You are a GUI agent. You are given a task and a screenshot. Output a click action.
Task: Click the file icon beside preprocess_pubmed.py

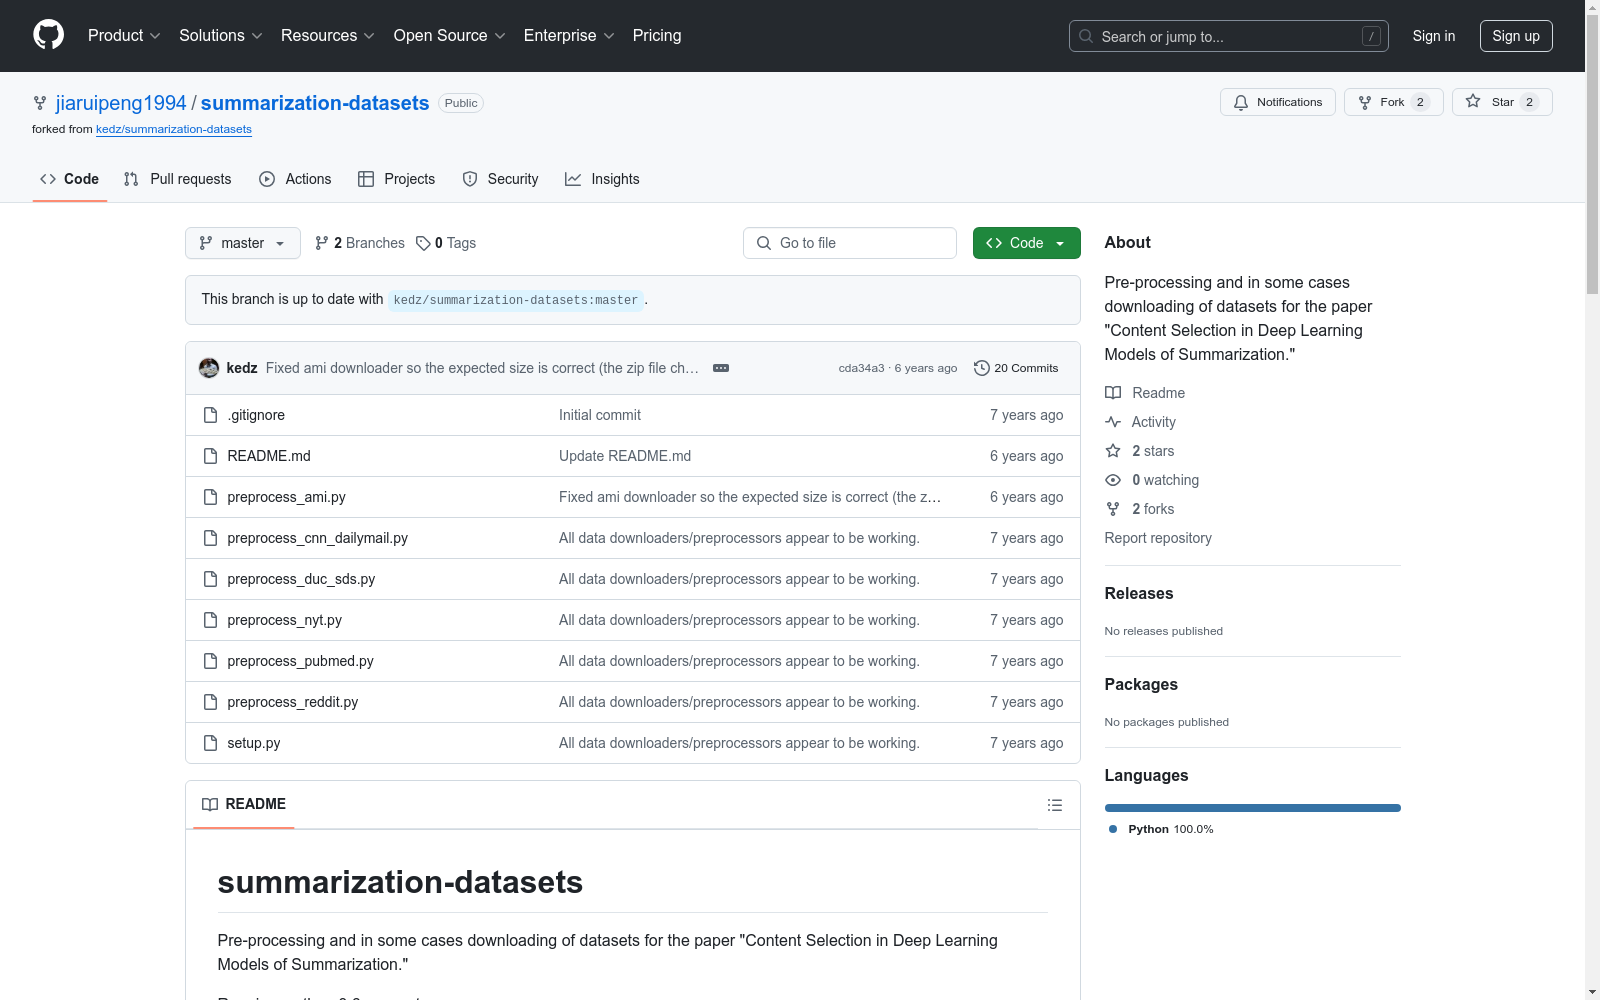click(210, 661)
